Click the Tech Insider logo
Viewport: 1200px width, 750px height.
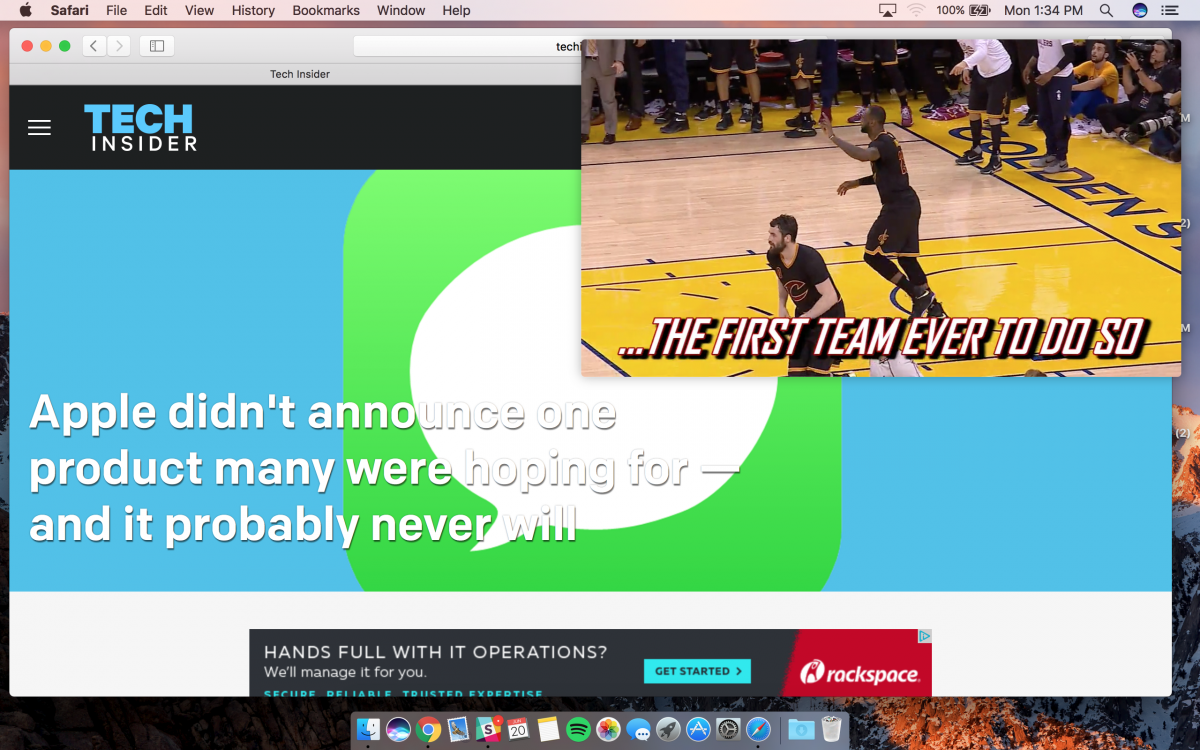coord(140,127)
